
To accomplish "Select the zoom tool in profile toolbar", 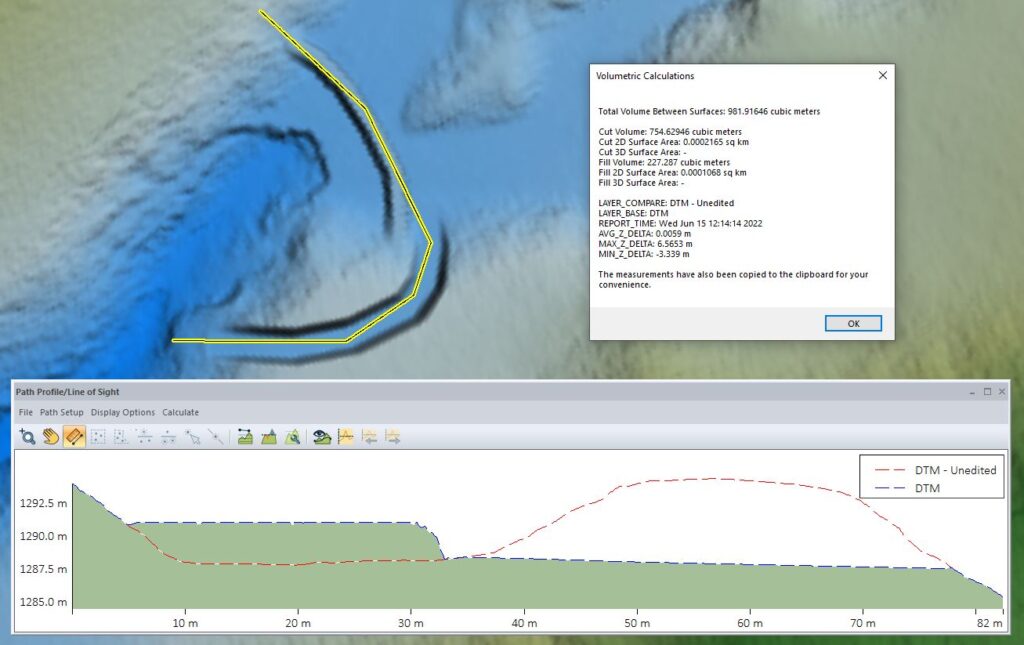I will pyautogui.click(x=27, y=437).
